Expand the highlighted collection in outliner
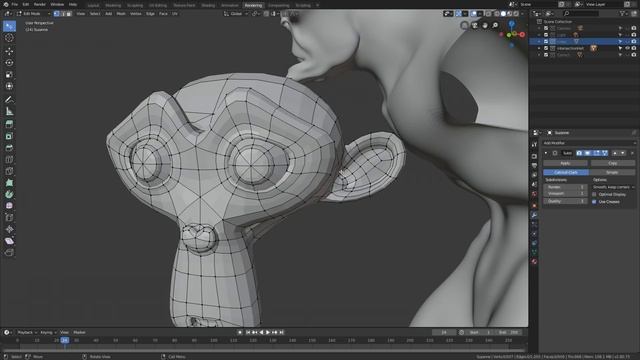Screen dimensions: 640x360 pos(539,41)
